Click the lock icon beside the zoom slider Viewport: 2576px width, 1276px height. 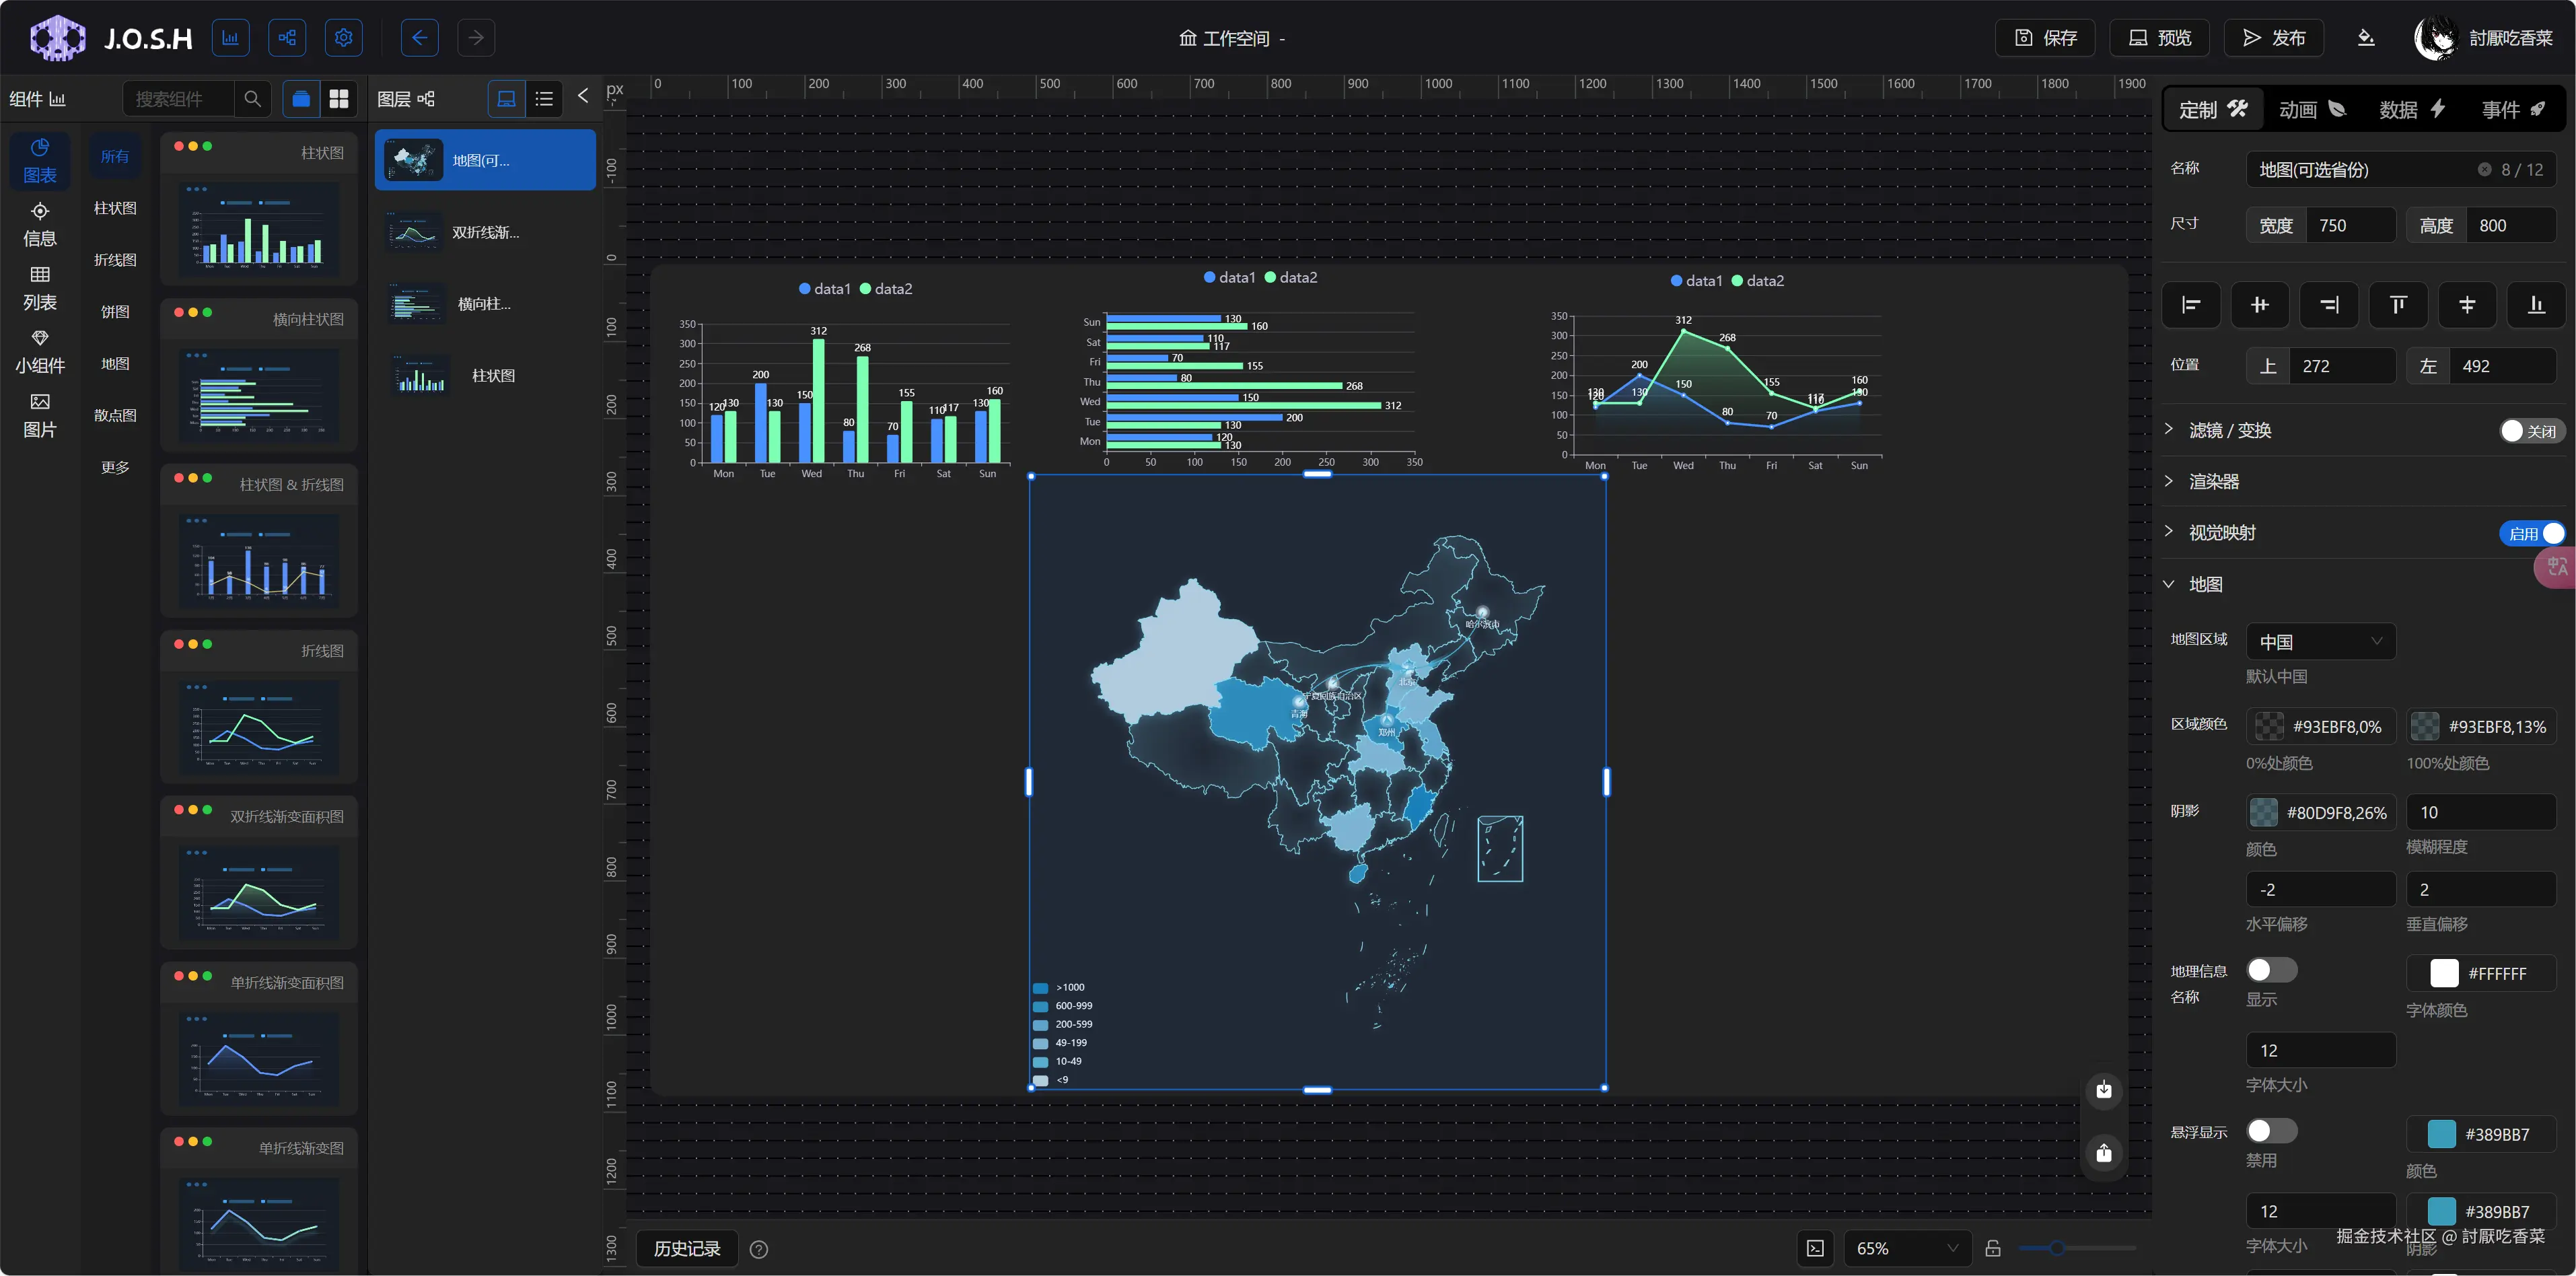(x=1992, y=1248)
